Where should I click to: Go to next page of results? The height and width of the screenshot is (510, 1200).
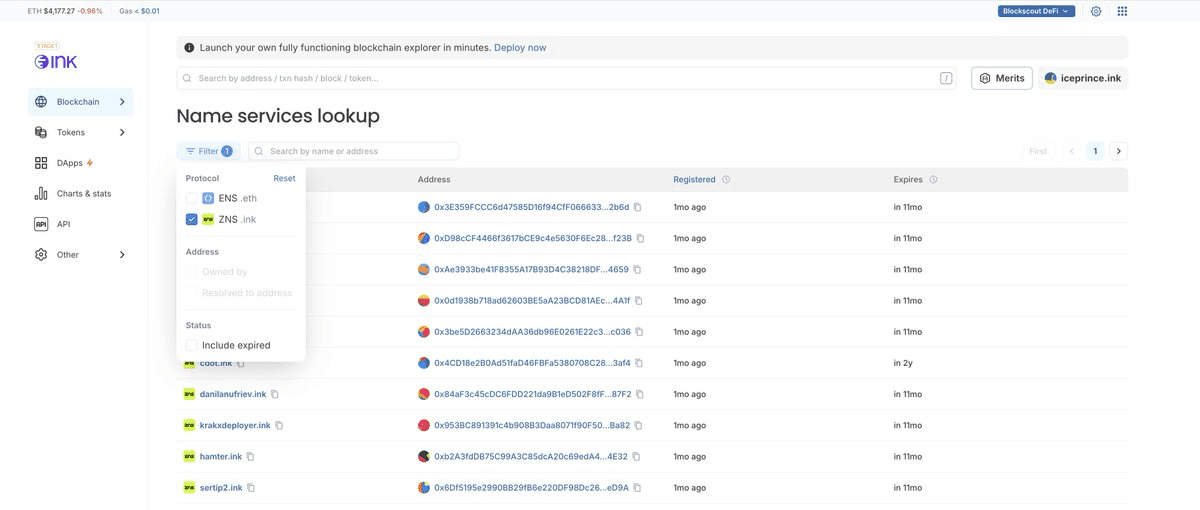[1119, 151]
